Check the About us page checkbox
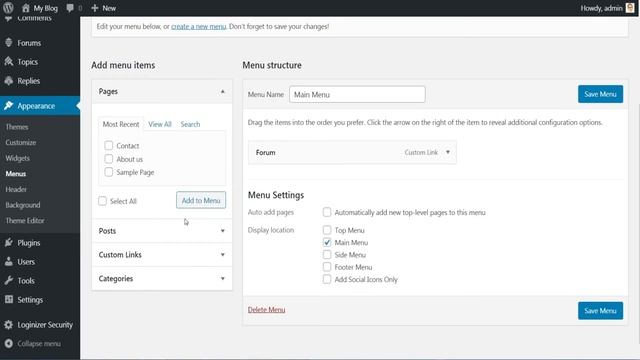The image size is (640, 360). [109, 159]
